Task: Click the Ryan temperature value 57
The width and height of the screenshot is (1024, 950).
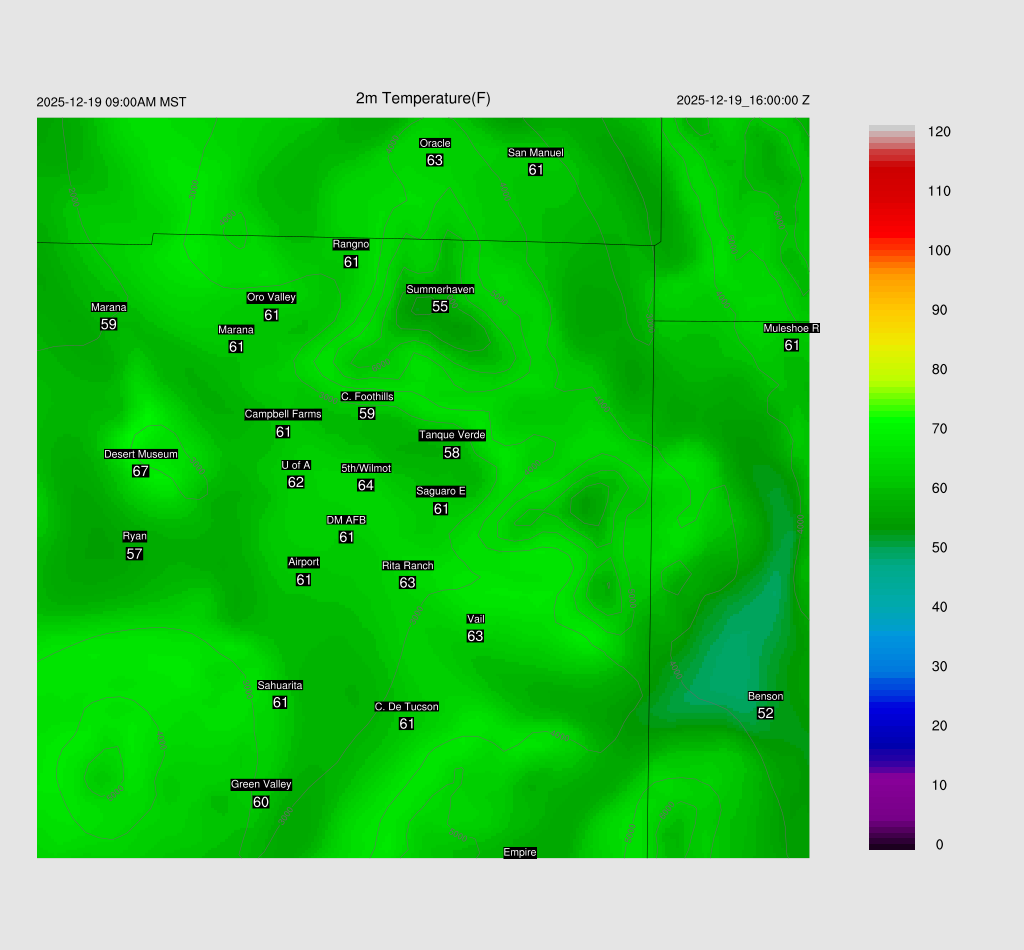Action: (x=135, y=554)
